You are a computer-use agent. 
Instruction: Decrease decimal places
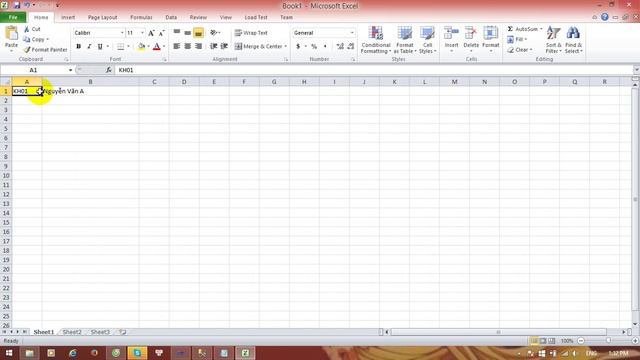pos(351,47)
